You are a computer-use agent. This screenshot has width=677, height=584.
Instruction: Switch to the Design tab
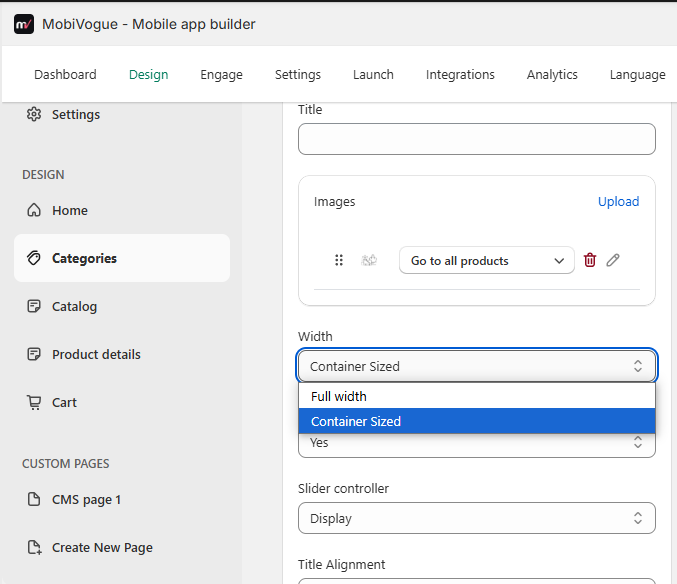(x=149, y=75)
